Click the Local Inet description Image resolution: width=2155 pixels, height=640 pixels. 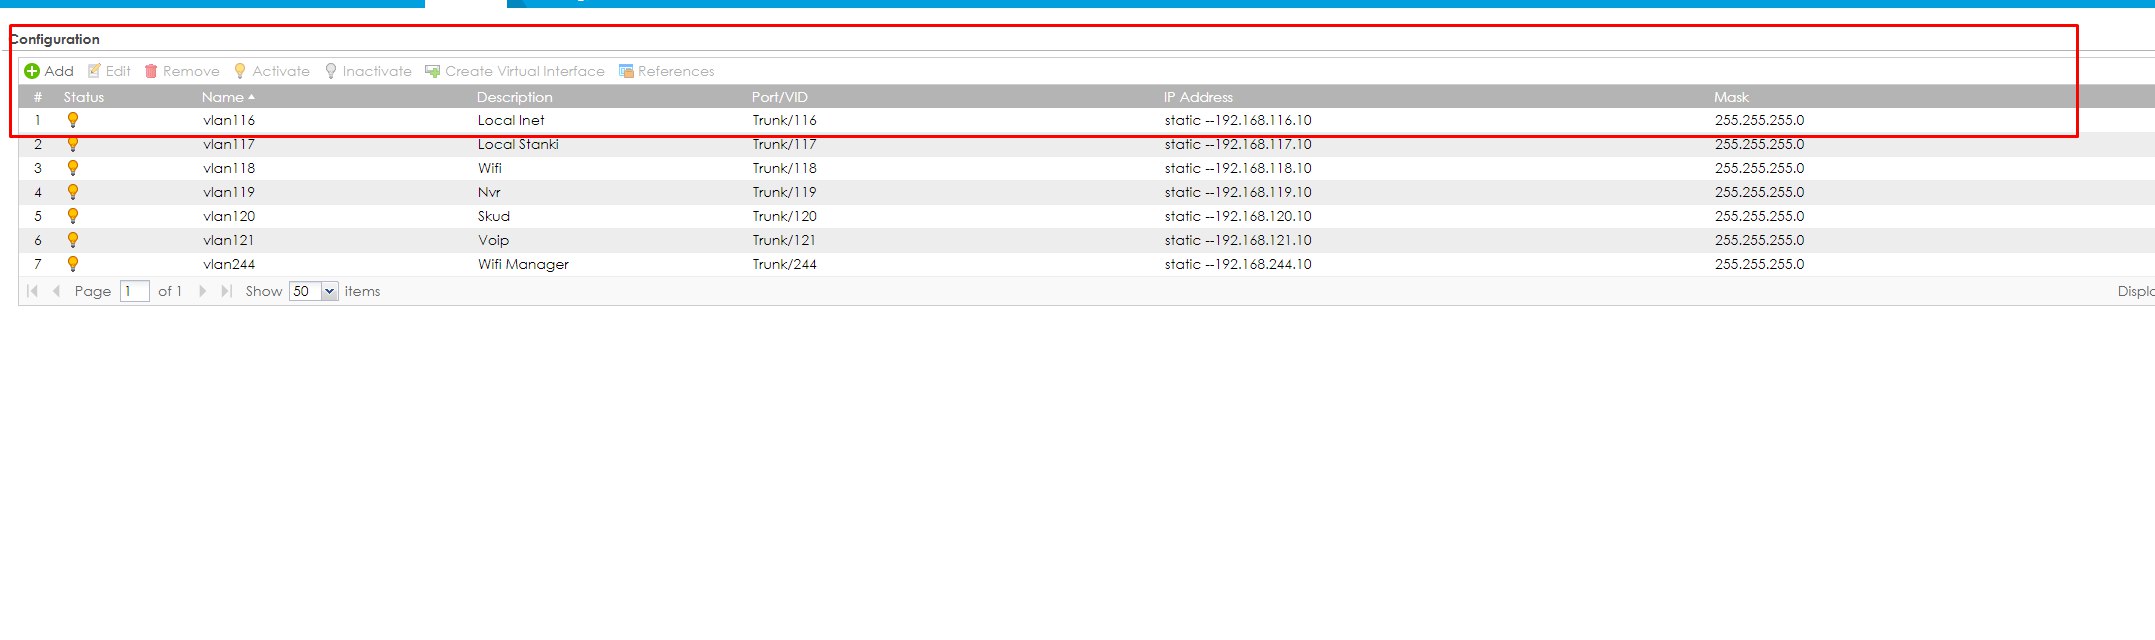511,120
